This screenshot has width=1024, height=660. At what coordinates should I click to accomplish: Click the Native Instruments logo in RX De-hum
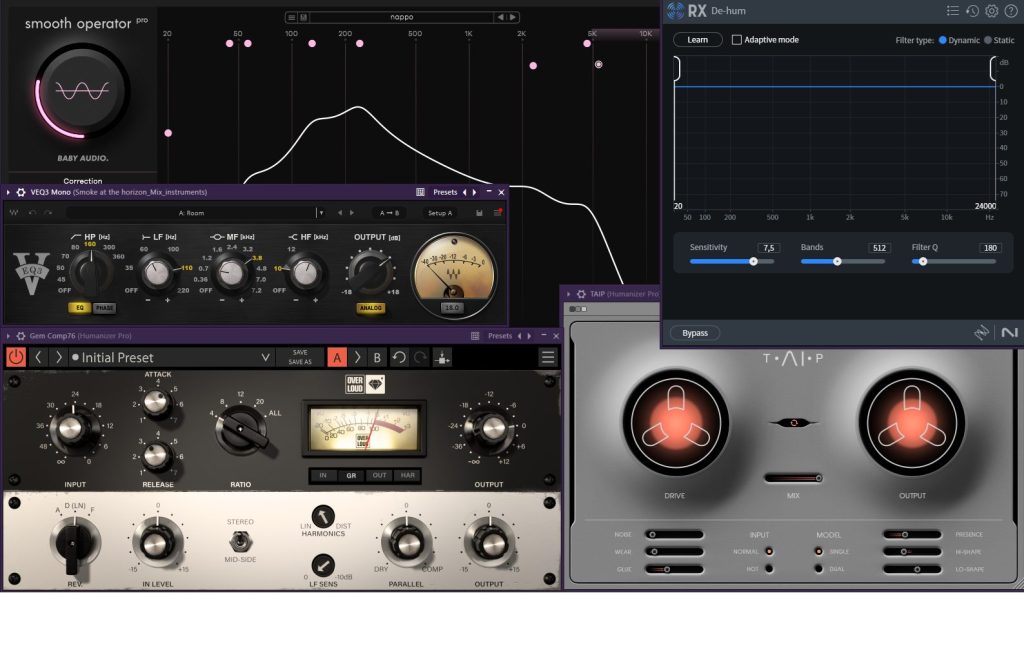[1010, 333]
